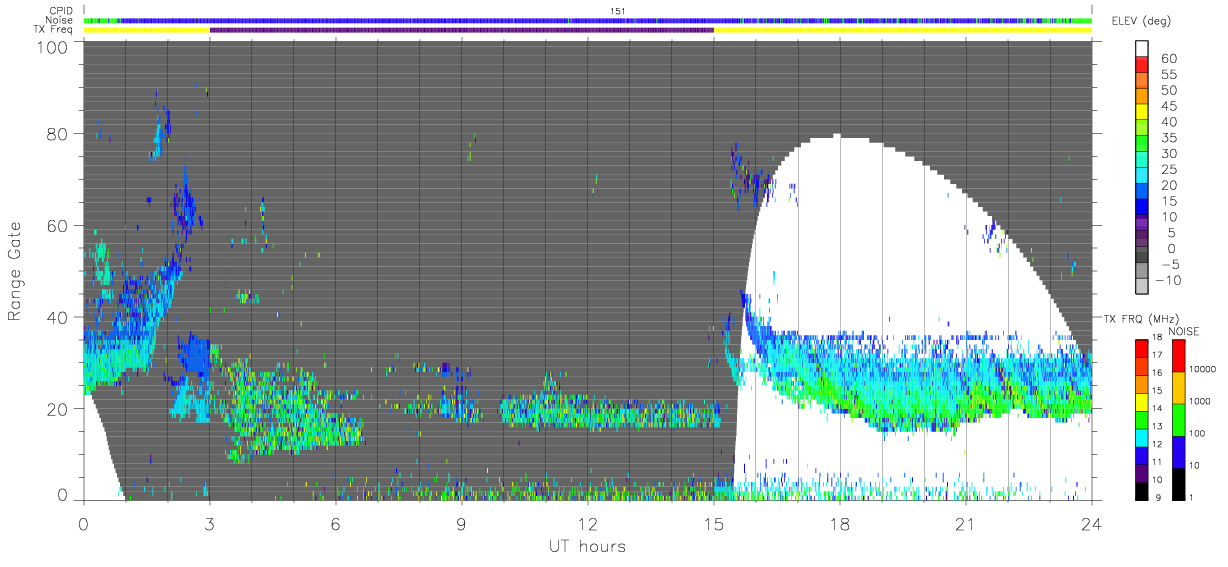Click the 'NOISE' legend title
This screenshot has height=567, width=1228.
coord(1185,330)
